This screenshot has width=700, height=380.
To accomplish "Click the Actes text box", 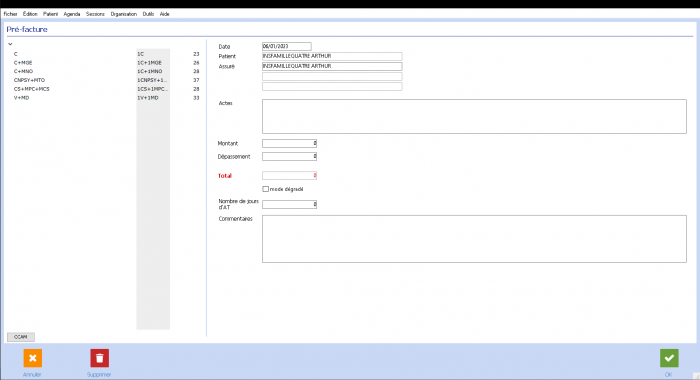I will 474,116.
